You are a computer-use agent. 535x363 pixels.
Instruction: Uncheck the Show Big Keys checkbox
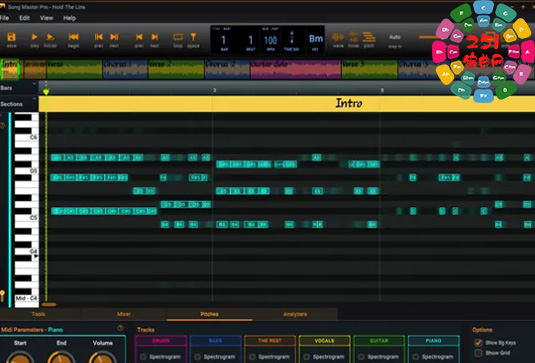click(478, 343)
